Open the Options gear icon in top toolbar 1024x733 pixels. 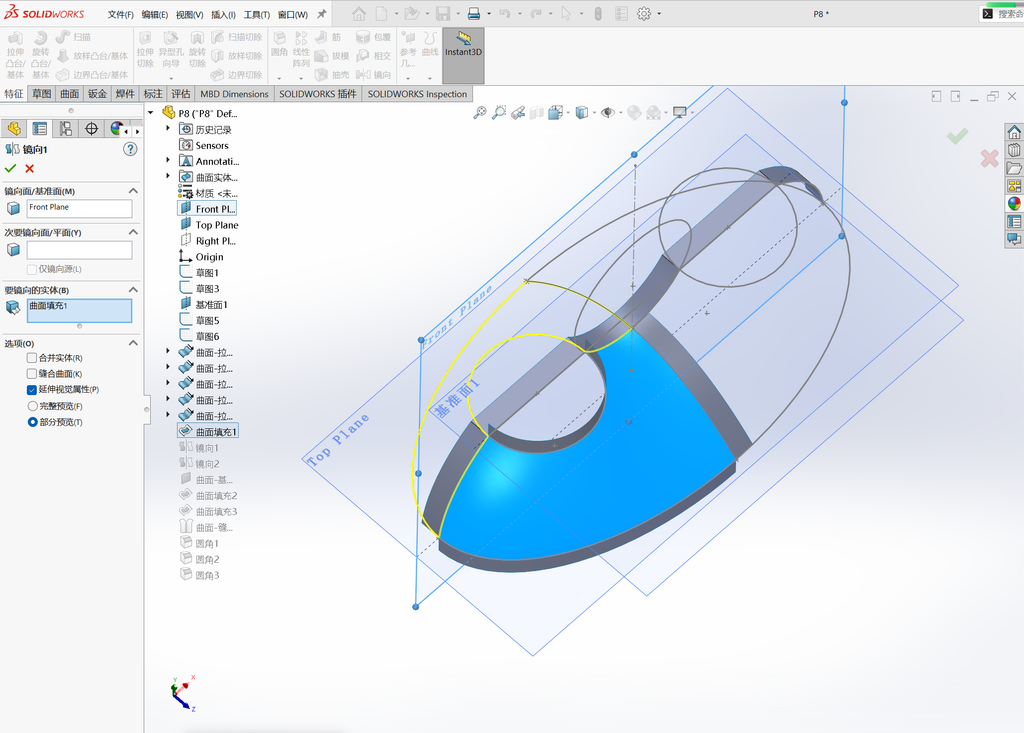pos(644,13)
